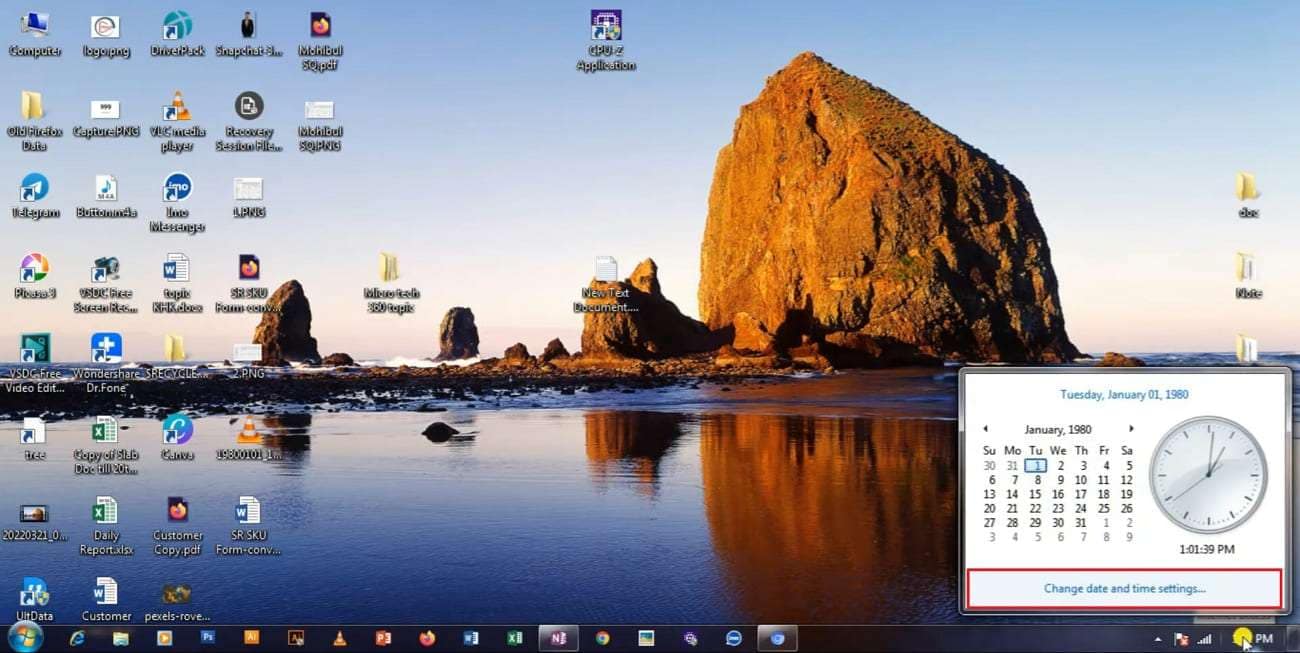Show hidden system tray icons arrow
The image size is (1300, 653).
tap(1158, 639)
